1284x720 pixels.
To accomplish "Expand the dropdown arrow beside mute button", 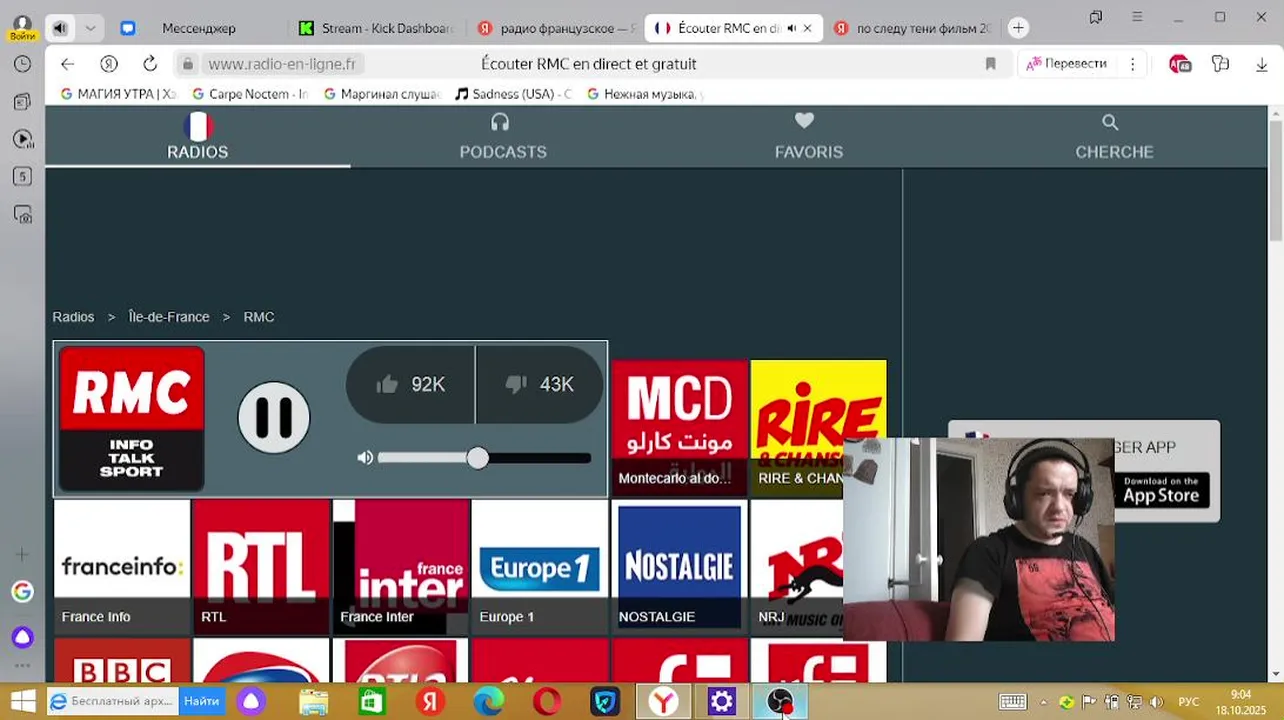I will (90, 28).
